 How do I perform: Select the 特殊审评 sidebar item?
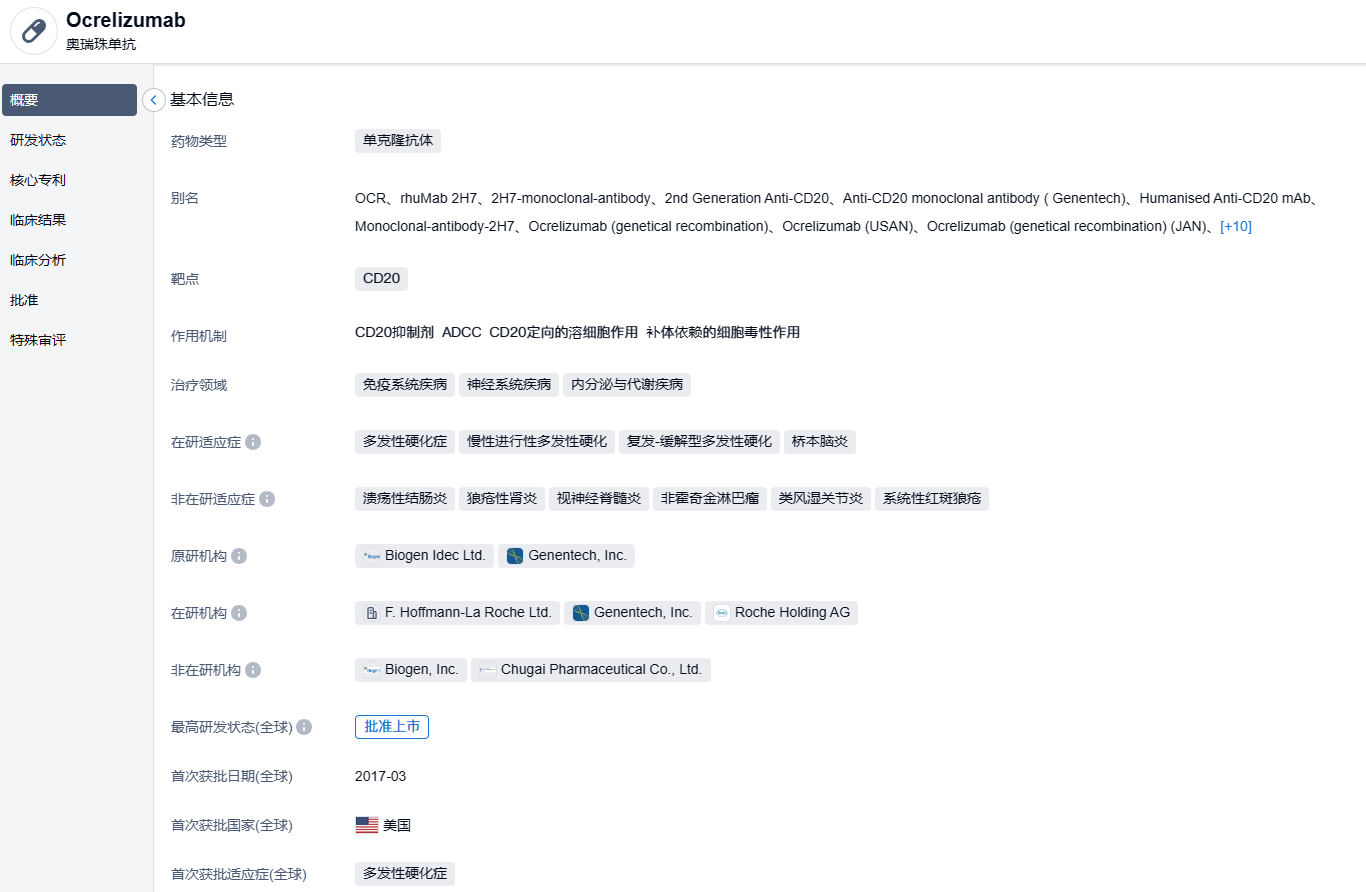point(38,340)
